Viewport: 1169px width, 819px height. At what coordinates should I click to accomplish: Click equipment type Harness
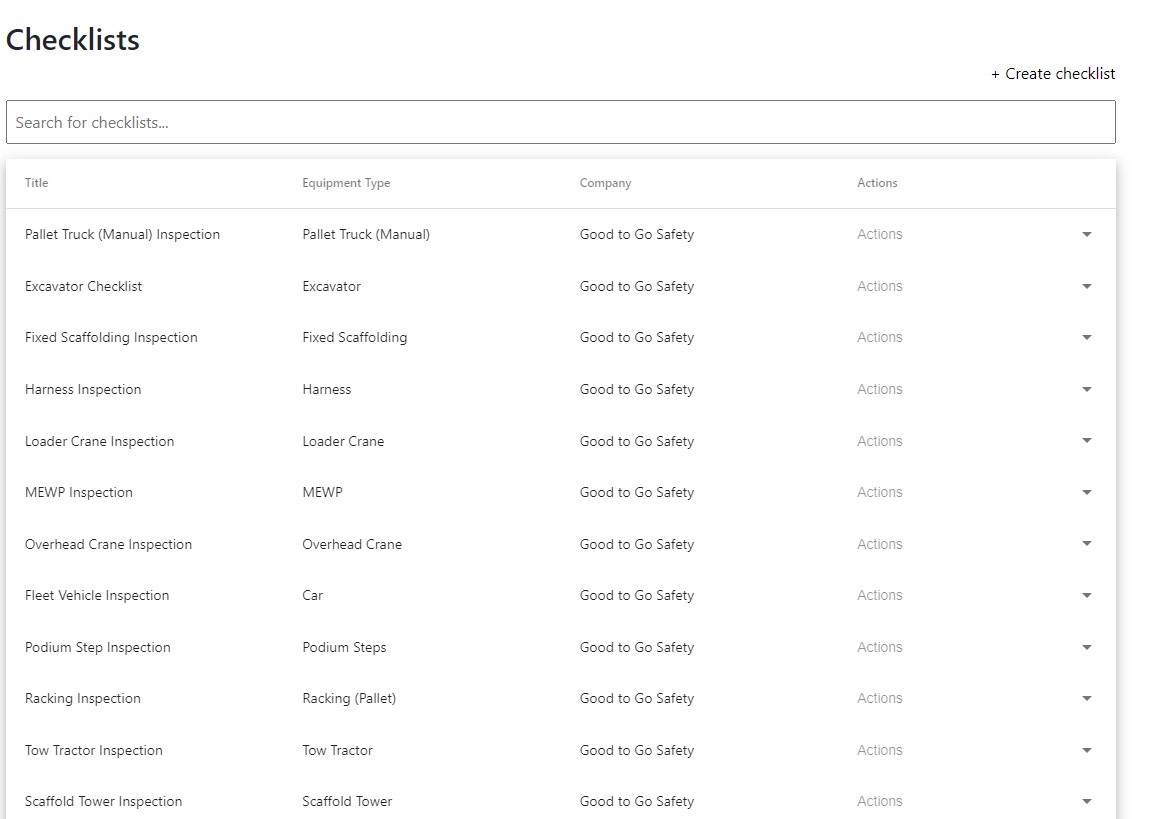click(x=327, y=389)
